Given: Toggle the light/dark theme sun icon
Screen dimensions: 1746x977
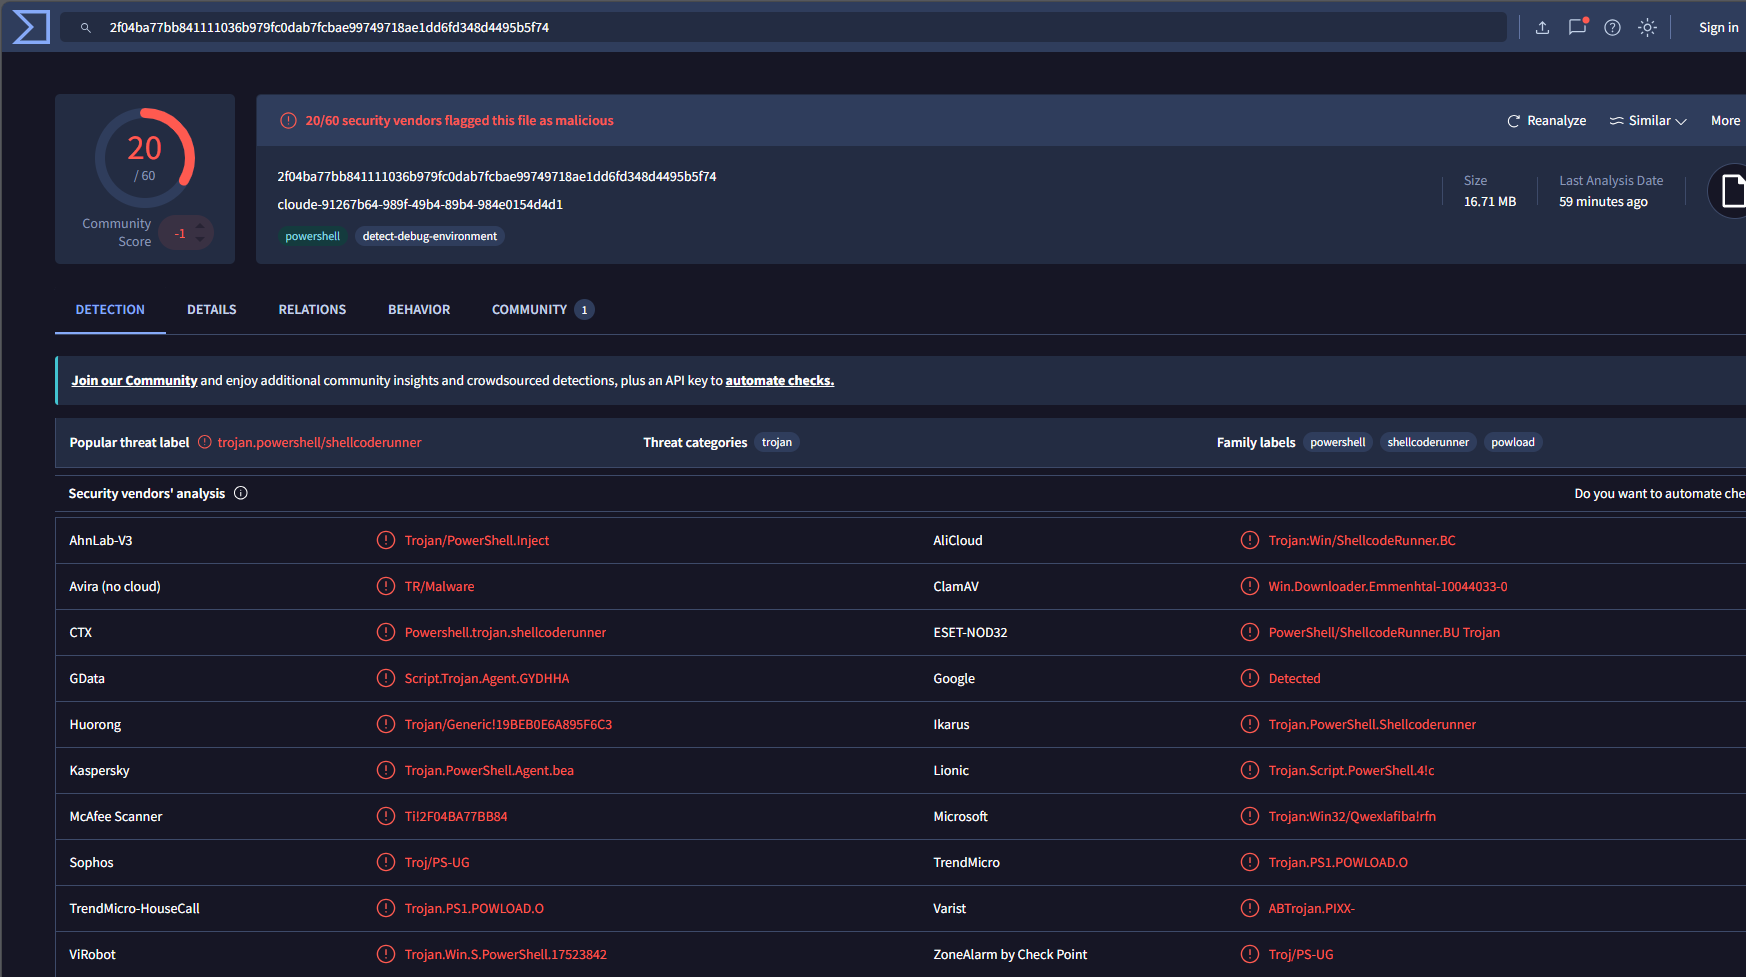Looking at the screenshot, I should coord(1647,28).
